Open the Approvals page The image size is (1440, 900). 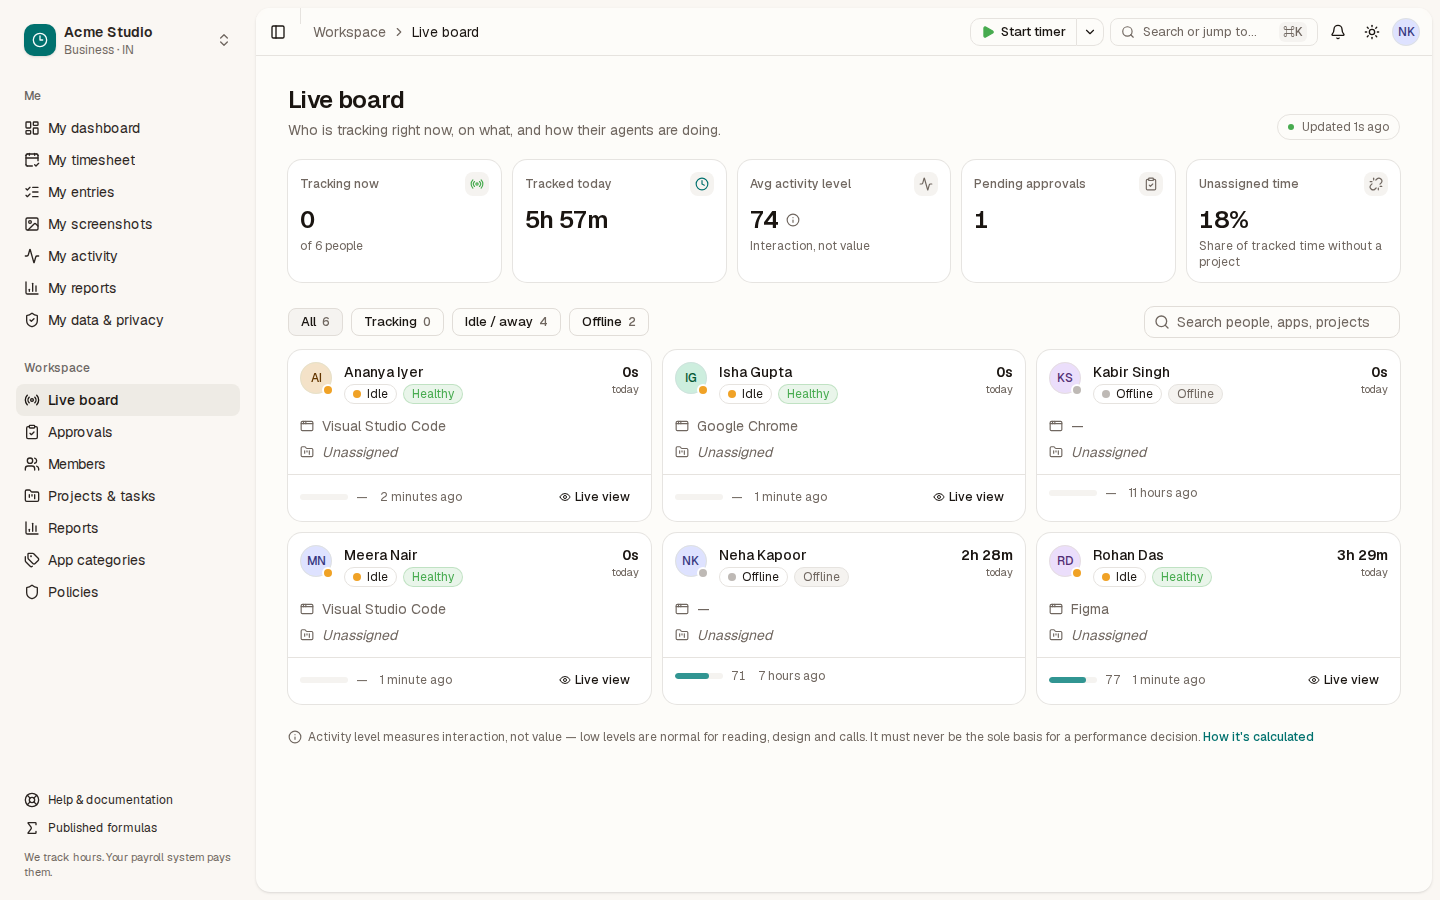pyautogui.click(x=128, y=432)
